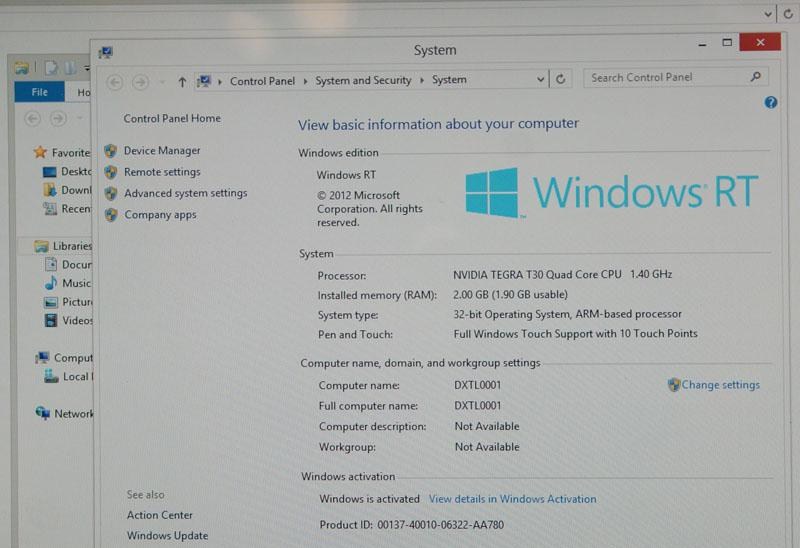Viewport: 800px width, 548px height.
Task: Select System and Security breadcrumb
Action: click(363, 81)
